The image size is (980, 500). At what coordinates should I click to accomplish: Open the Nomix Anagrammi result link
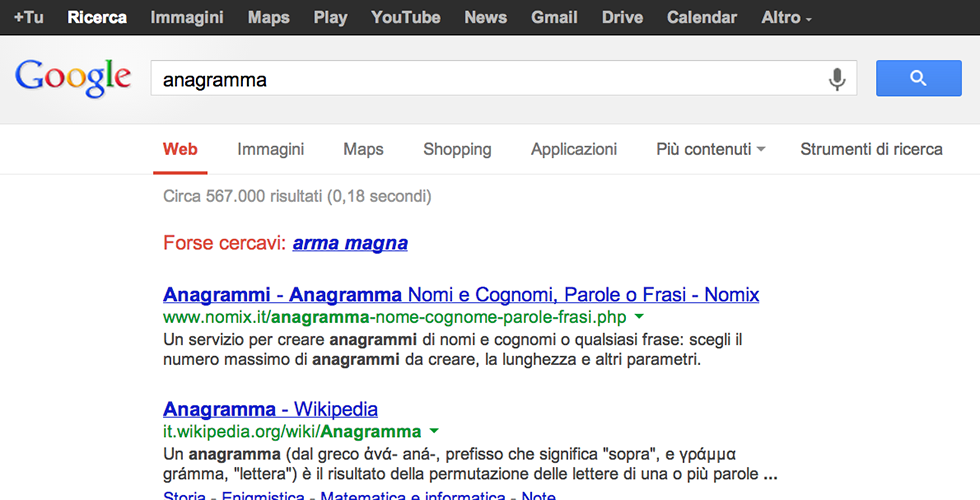point(461,295)
